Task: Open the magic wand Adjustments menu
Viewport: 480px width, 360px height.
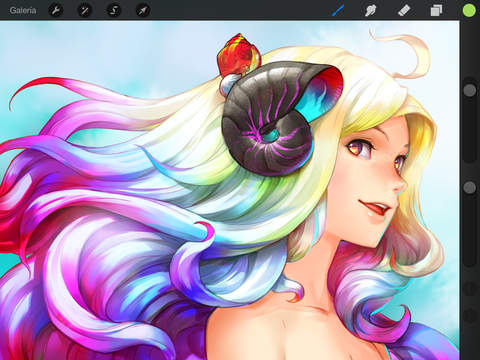Action: pos(85,10)
